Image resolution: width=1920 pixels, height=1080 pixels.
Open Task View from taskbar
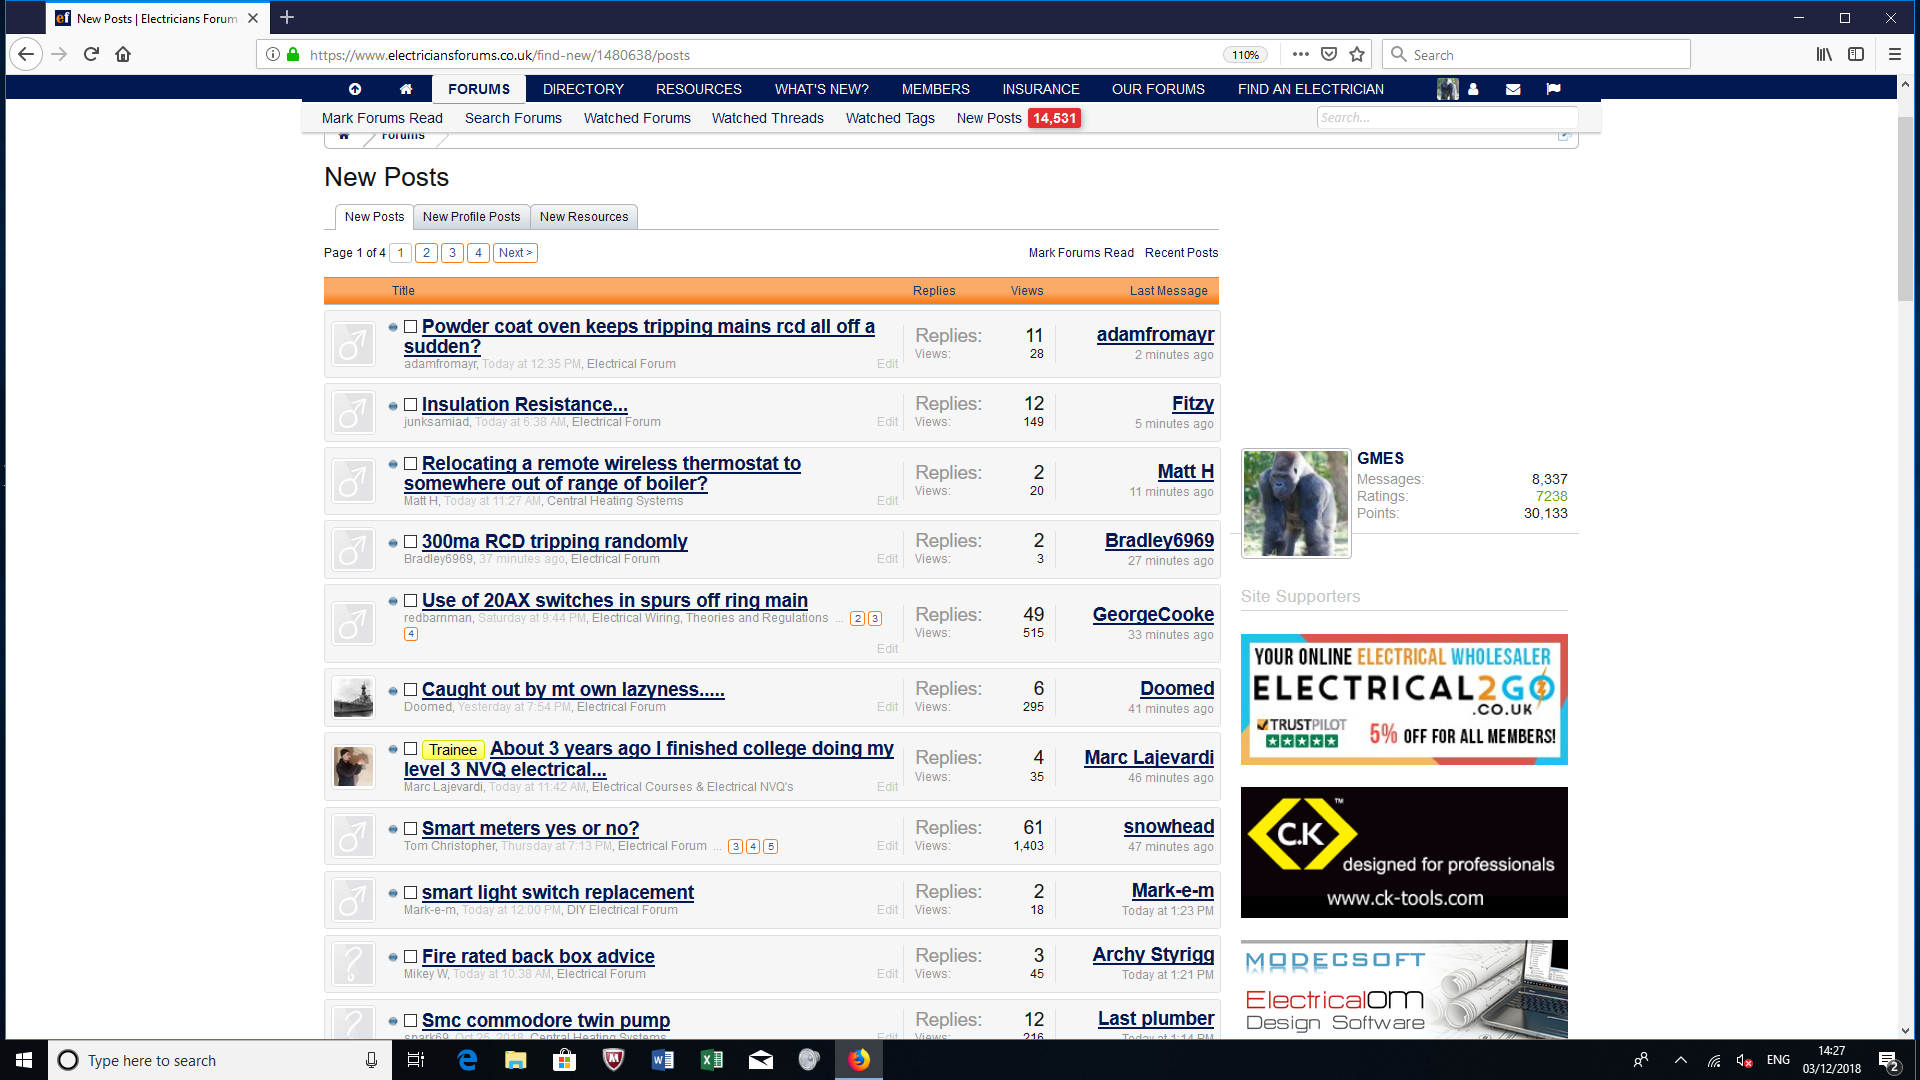(416, 1060)
